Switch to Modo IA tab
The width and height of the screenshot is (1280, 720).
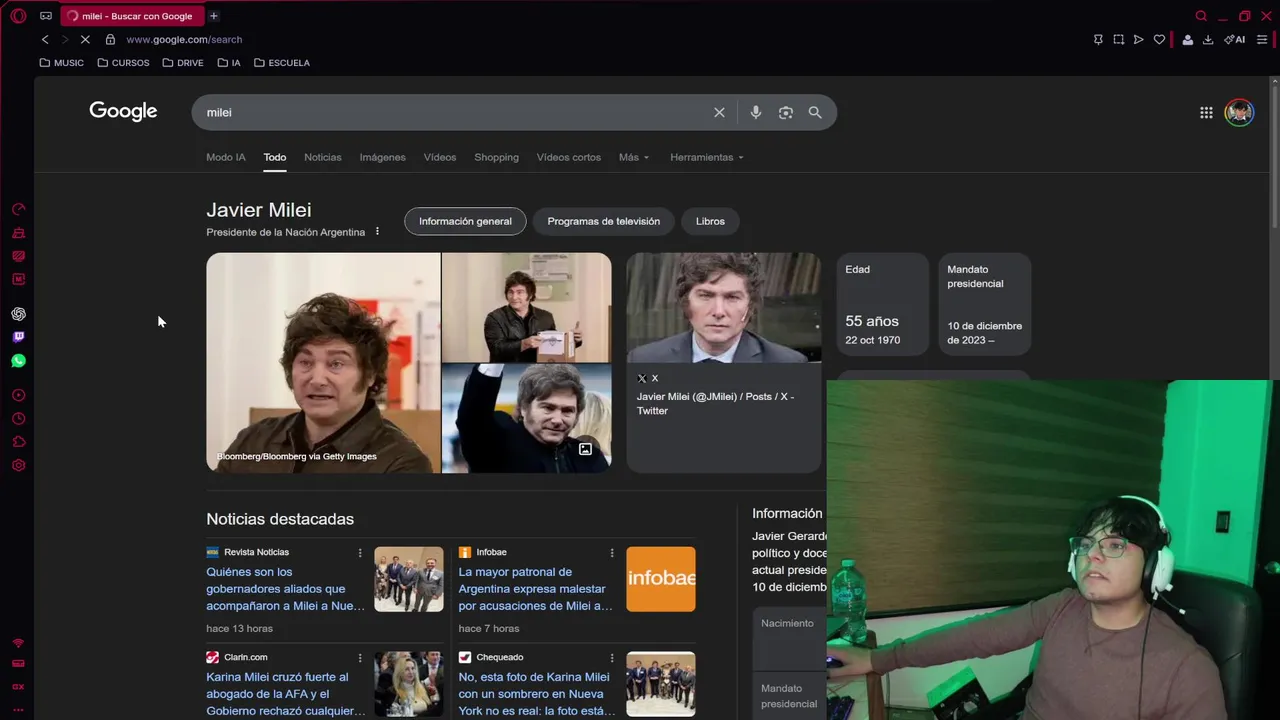[226, 157]
